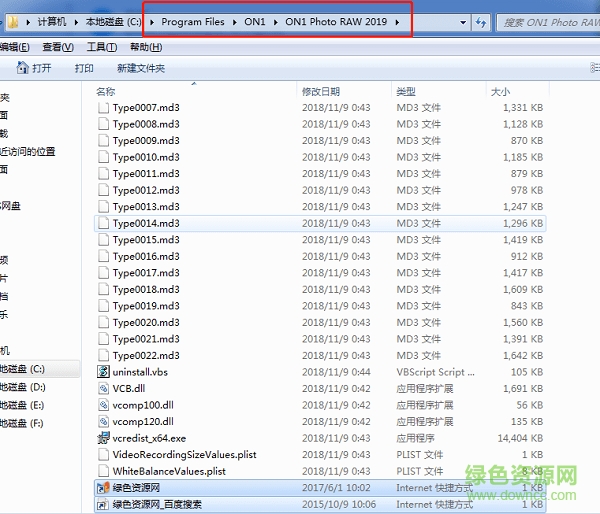Viewport: 600px width, 514px height.
Task: Select file name Type0015.md3
Action: 146,240
